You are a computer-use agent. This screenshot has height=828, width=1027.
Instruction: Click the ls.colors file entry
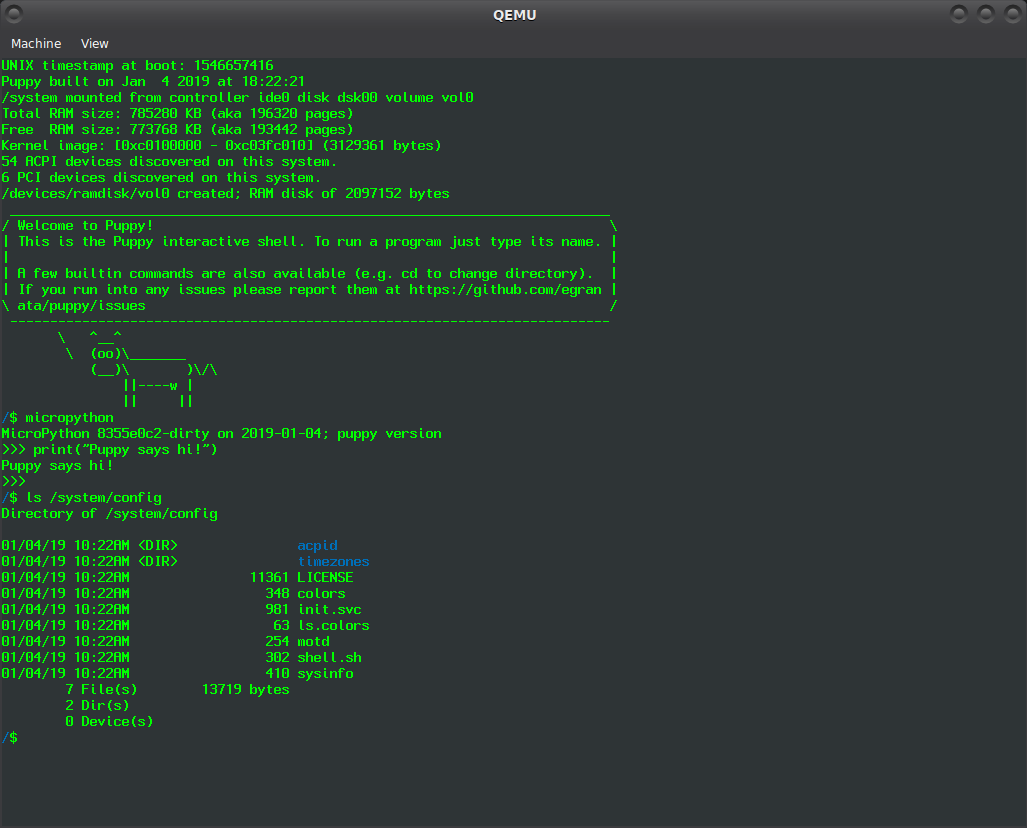[x=333, y=626]
